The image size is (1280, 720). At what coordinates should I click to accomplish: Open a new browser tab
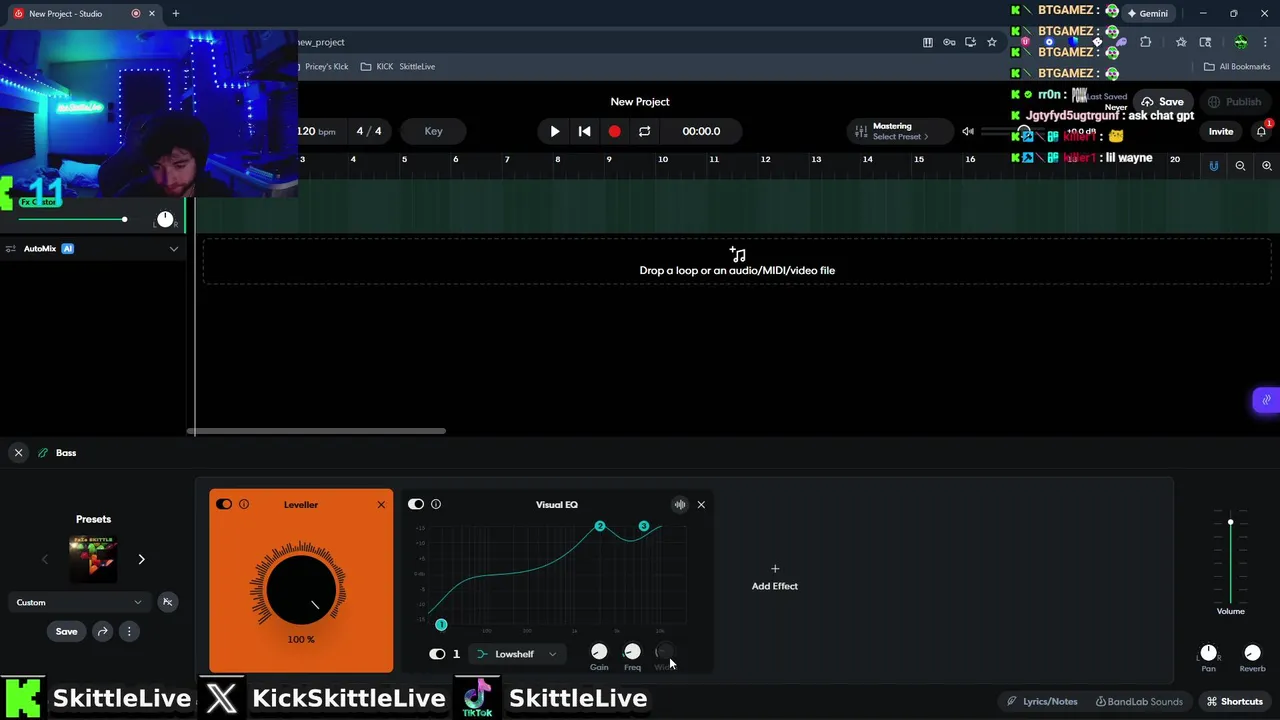pyautogui.click(x=176, y=13)
